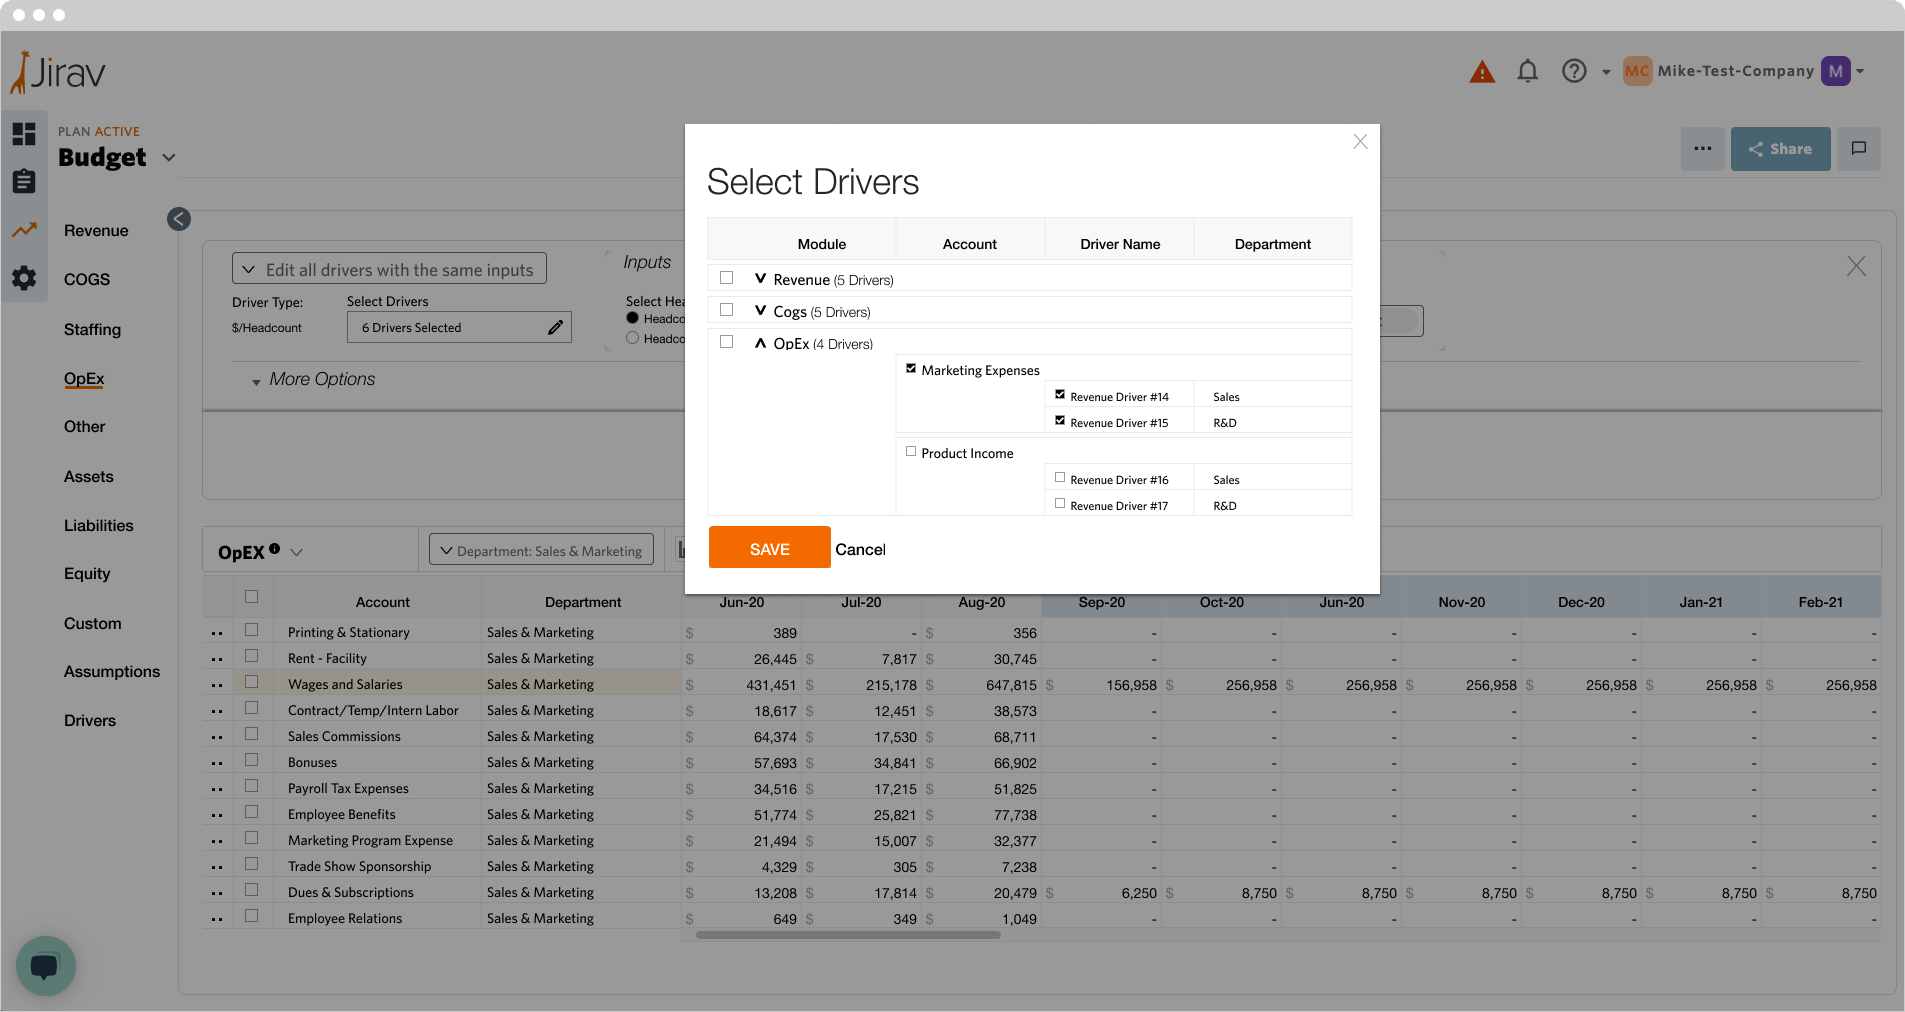
Task: Open the dashboard grid icon in sidebar
Action: [24, 134]
